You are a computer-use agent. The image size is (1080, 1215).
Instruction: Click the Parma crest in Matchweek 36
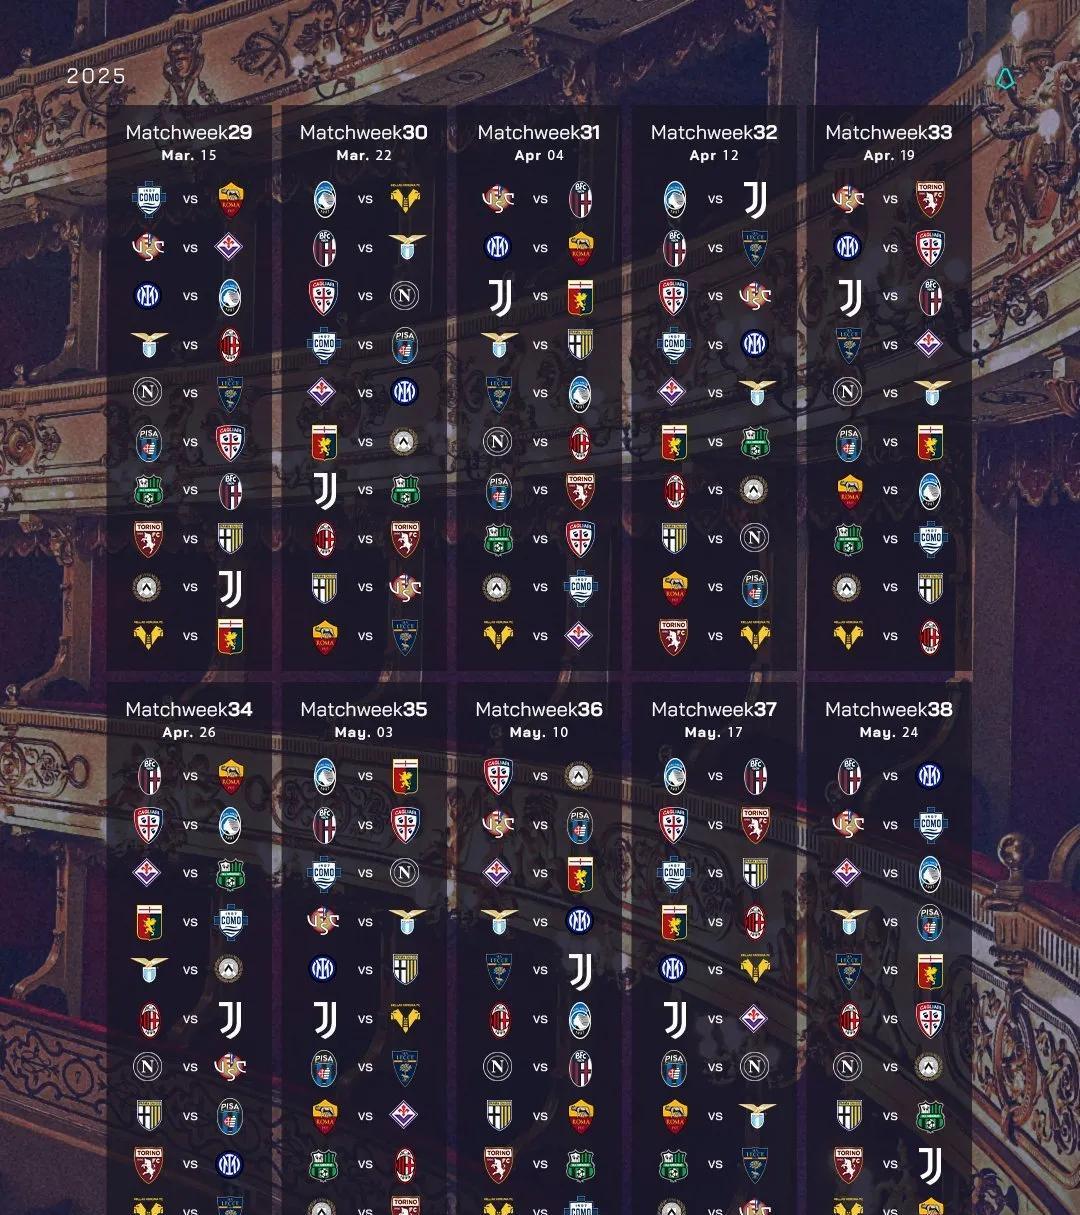tap(499, 1115)
